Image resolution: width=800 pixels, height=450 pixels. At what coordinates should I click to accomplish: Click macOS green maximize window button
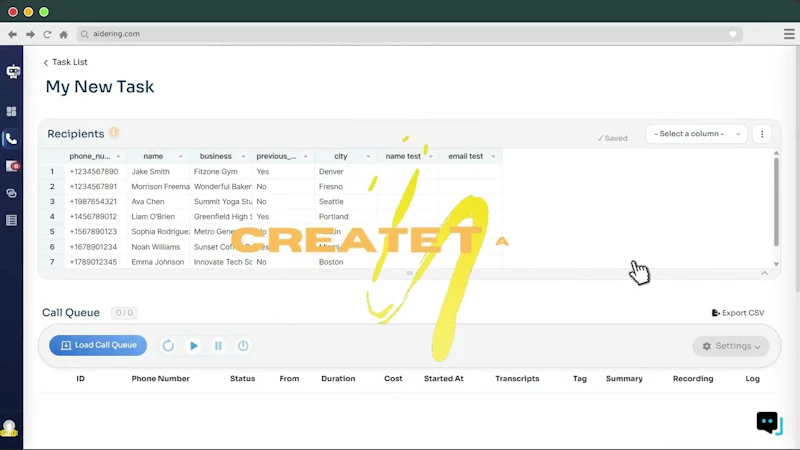44,12
